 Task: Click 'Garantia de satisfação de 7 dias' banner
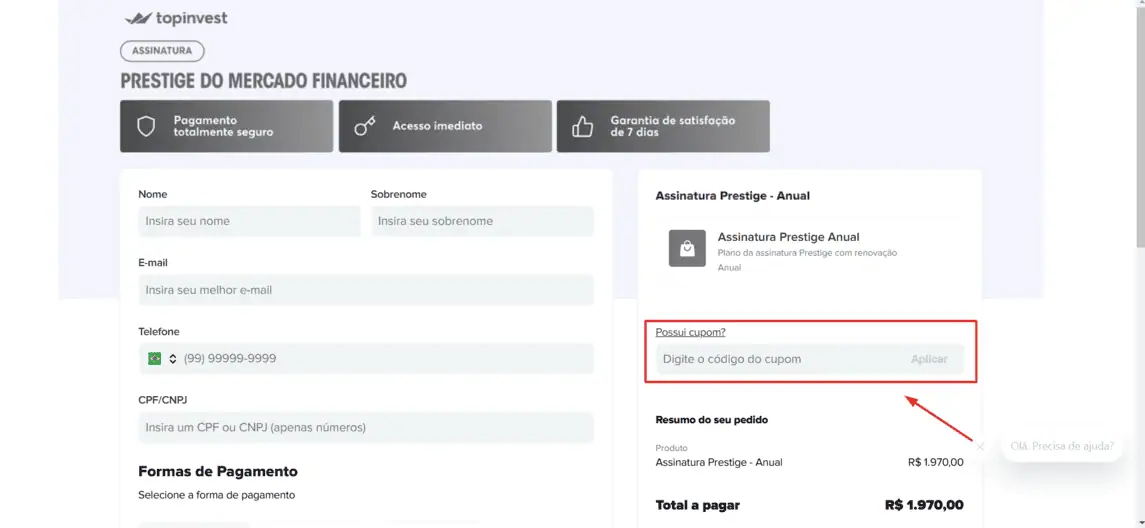tap(663, 126)
